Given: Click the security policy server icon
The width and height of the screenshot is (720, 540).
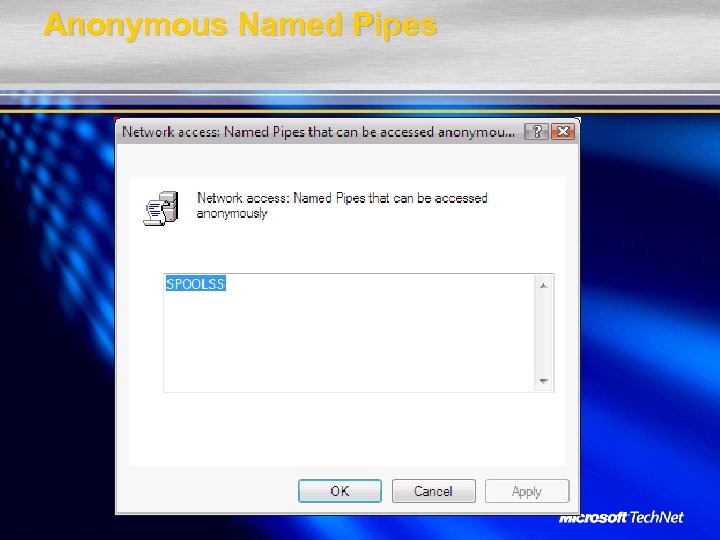Looking at the screenshot, I should tap(161, 208).
